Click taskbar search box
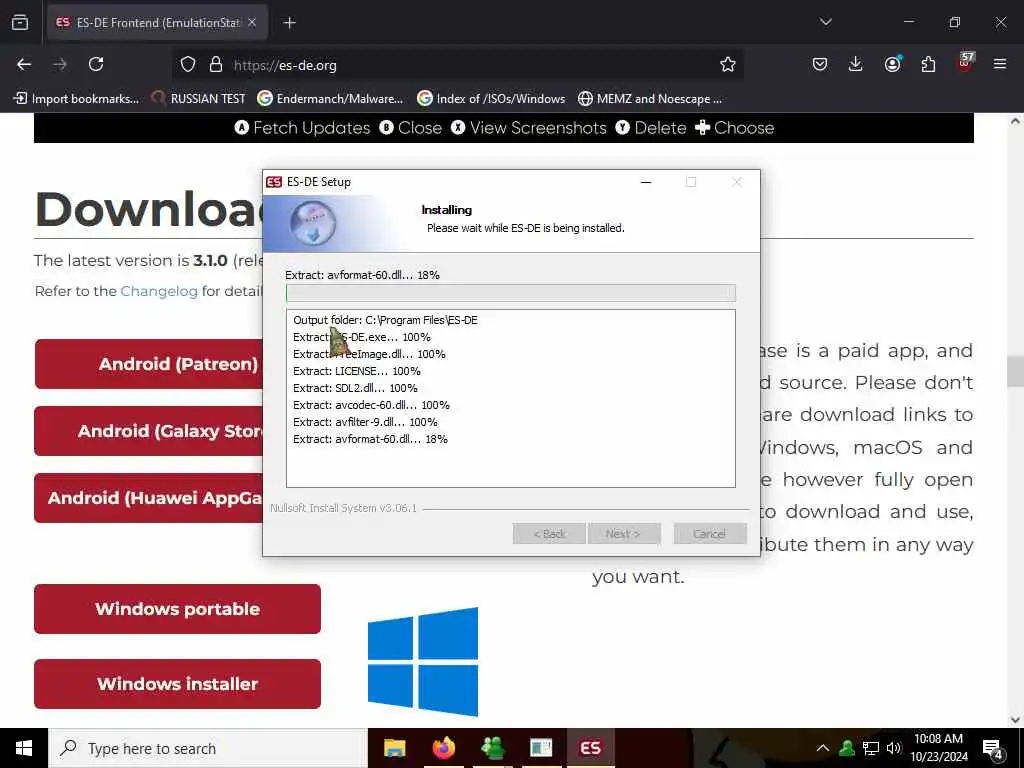 [x=208, y=748]
